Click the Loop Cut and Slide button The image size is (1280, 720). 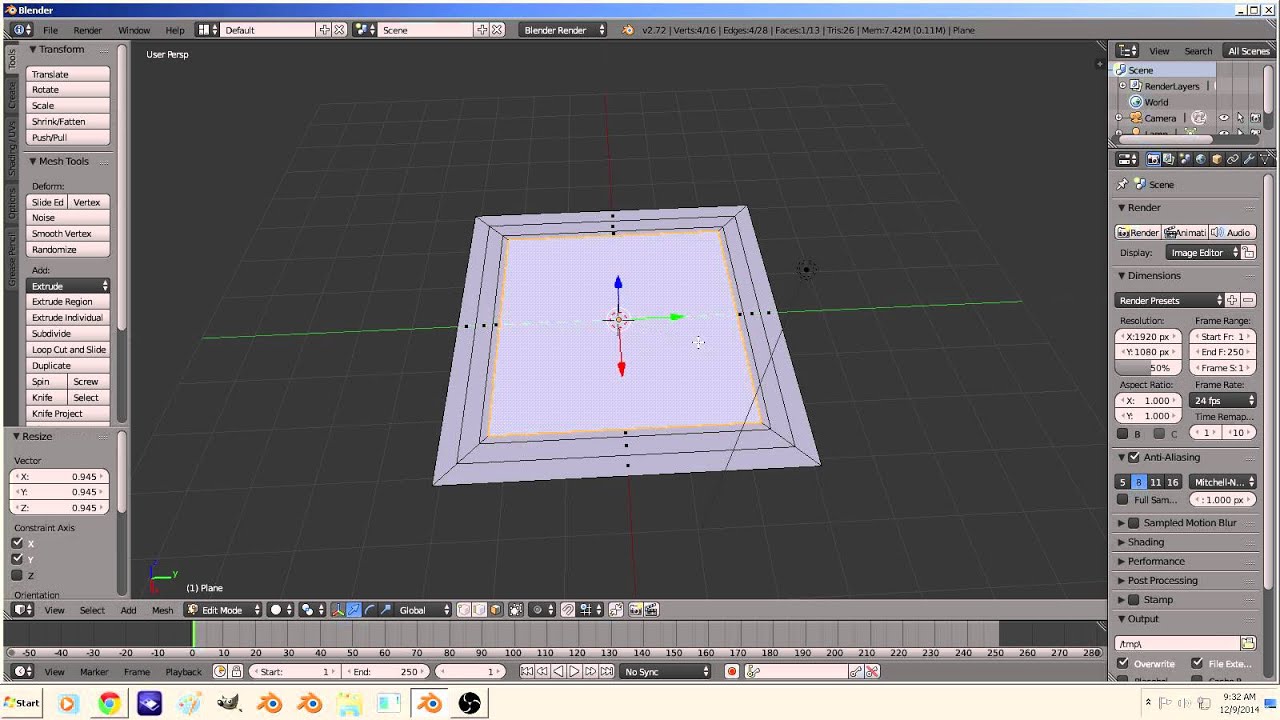click(x=68, y=350)
